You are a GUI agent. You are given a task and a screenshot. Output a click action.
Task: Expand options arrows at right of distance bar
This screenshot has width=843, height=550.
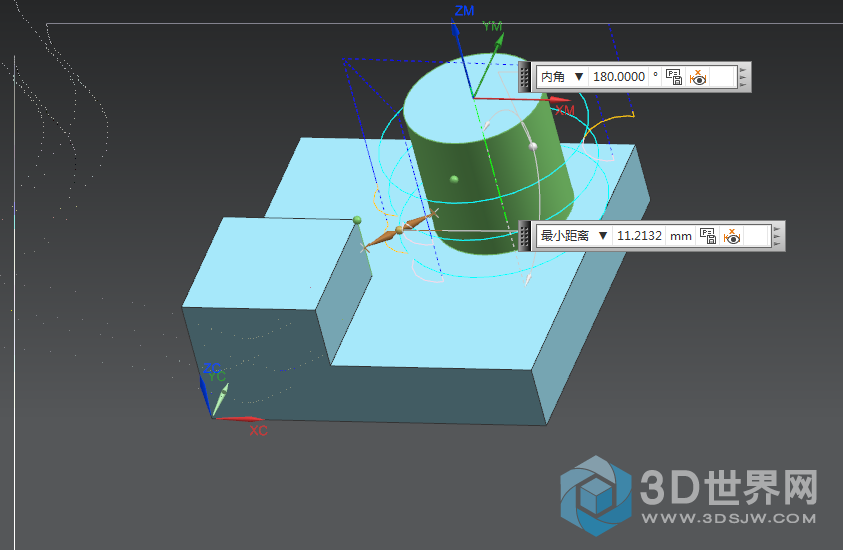pyautogui.click(x=778, y=236)
